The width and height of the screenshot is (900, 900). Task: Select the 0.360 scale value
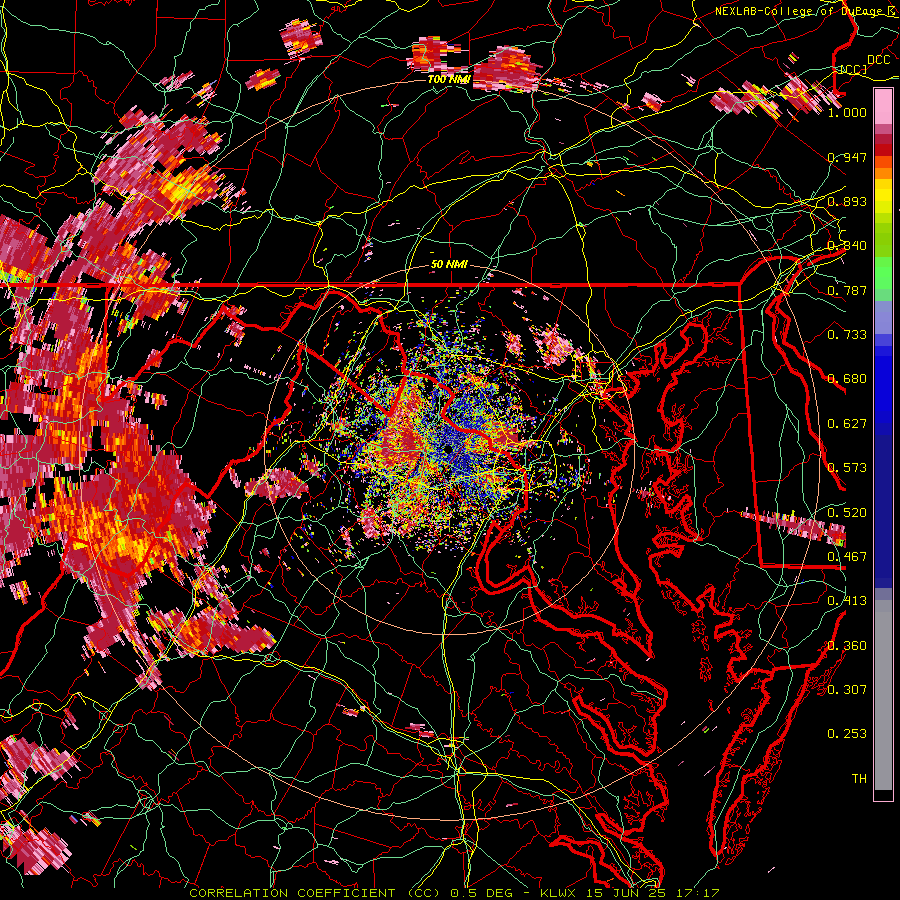[x=847, y=646]
